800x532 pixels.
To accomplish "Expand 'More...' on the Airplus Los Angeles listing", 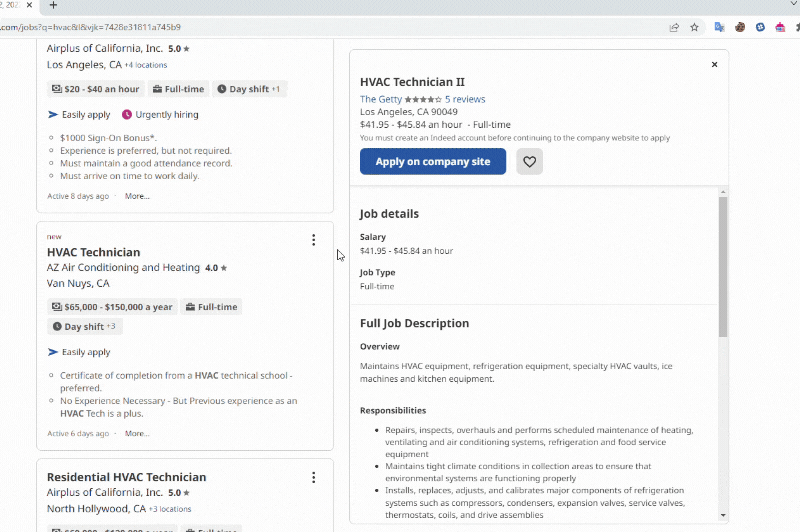I will (x=137, y=196).
